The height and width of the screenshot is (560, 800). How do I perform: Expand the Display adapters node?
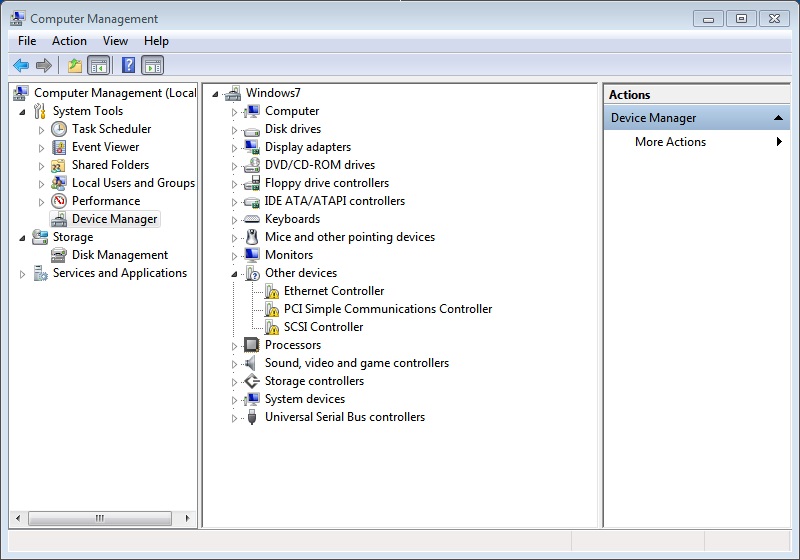pyautogui.click(x=235, y=148)
